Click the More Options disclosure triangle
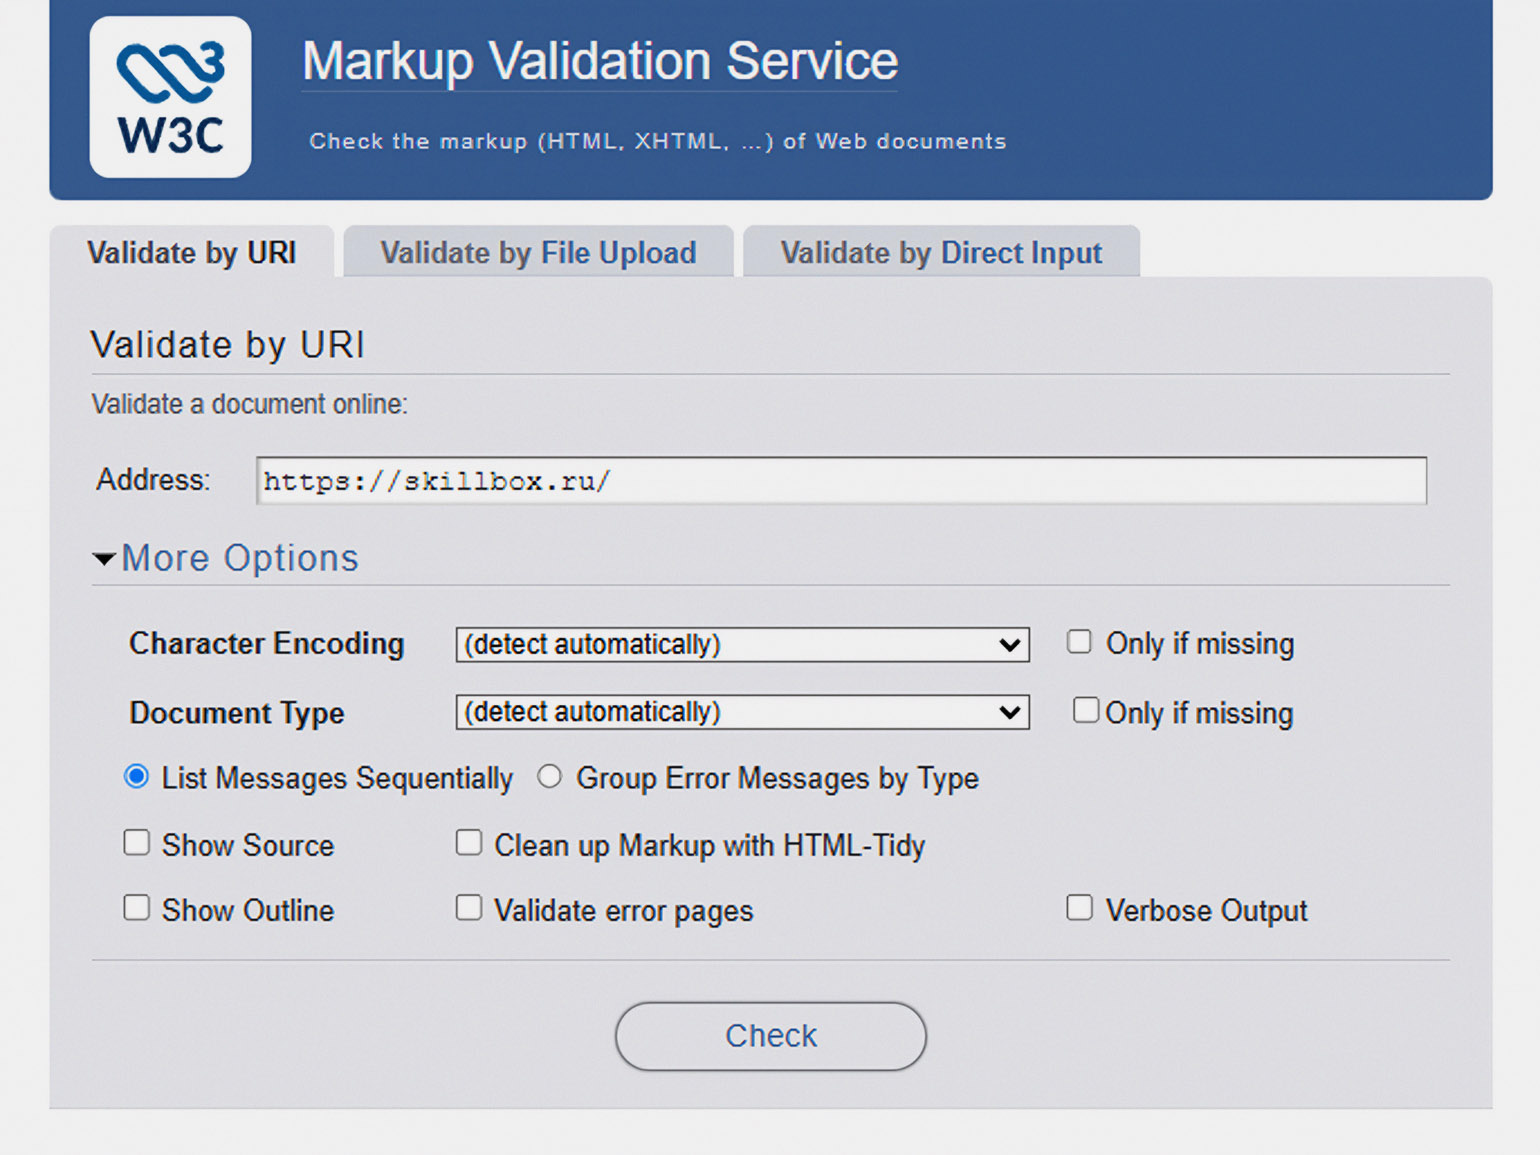This screenshot has height=1155, width=1540. tap(104, 559)
